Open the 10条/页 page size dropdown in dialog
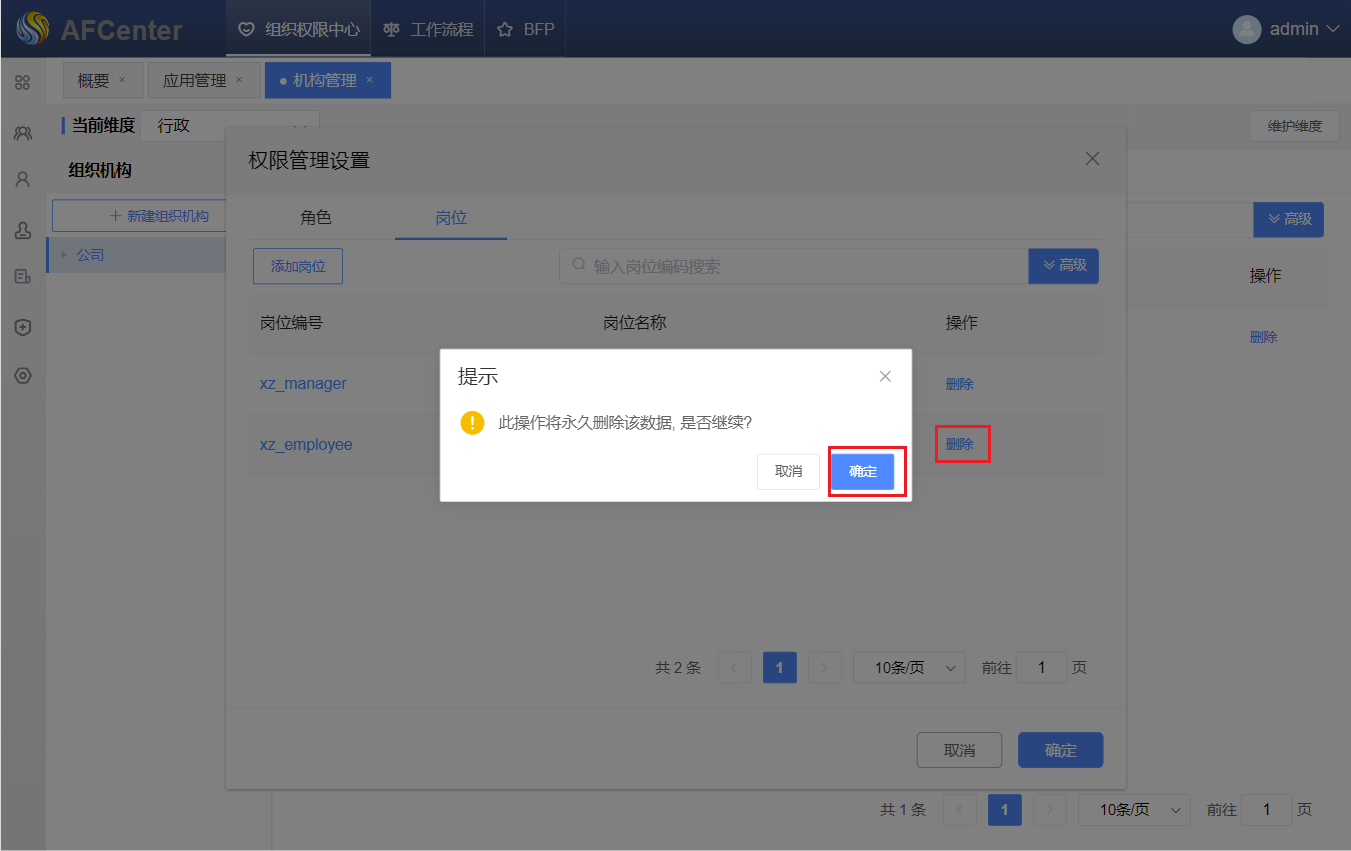The width and height of the screenshot is (1351, 851). pos(908,668)
